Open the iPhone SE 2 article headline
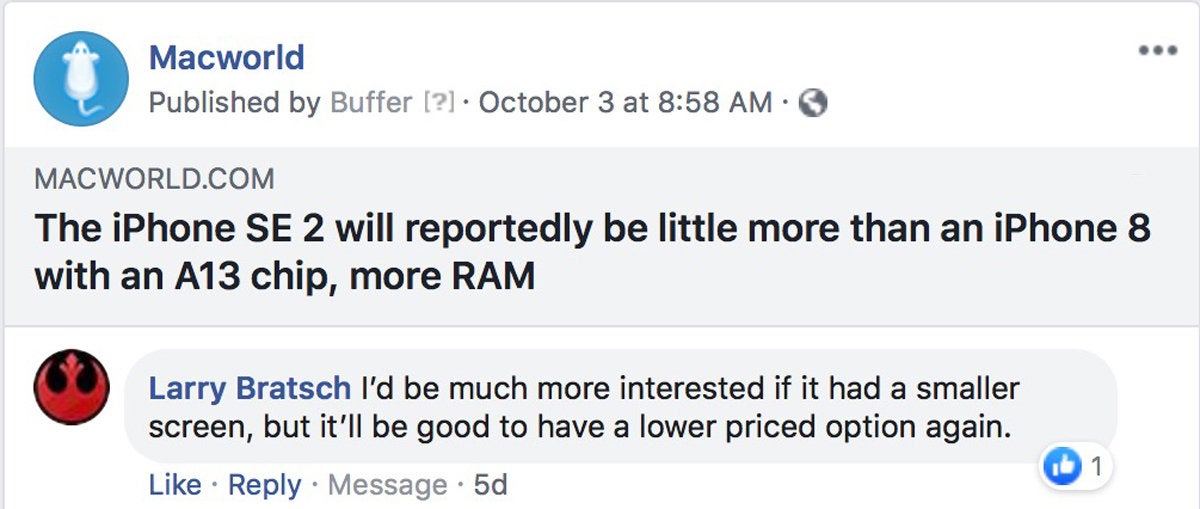 coord(592,251)
